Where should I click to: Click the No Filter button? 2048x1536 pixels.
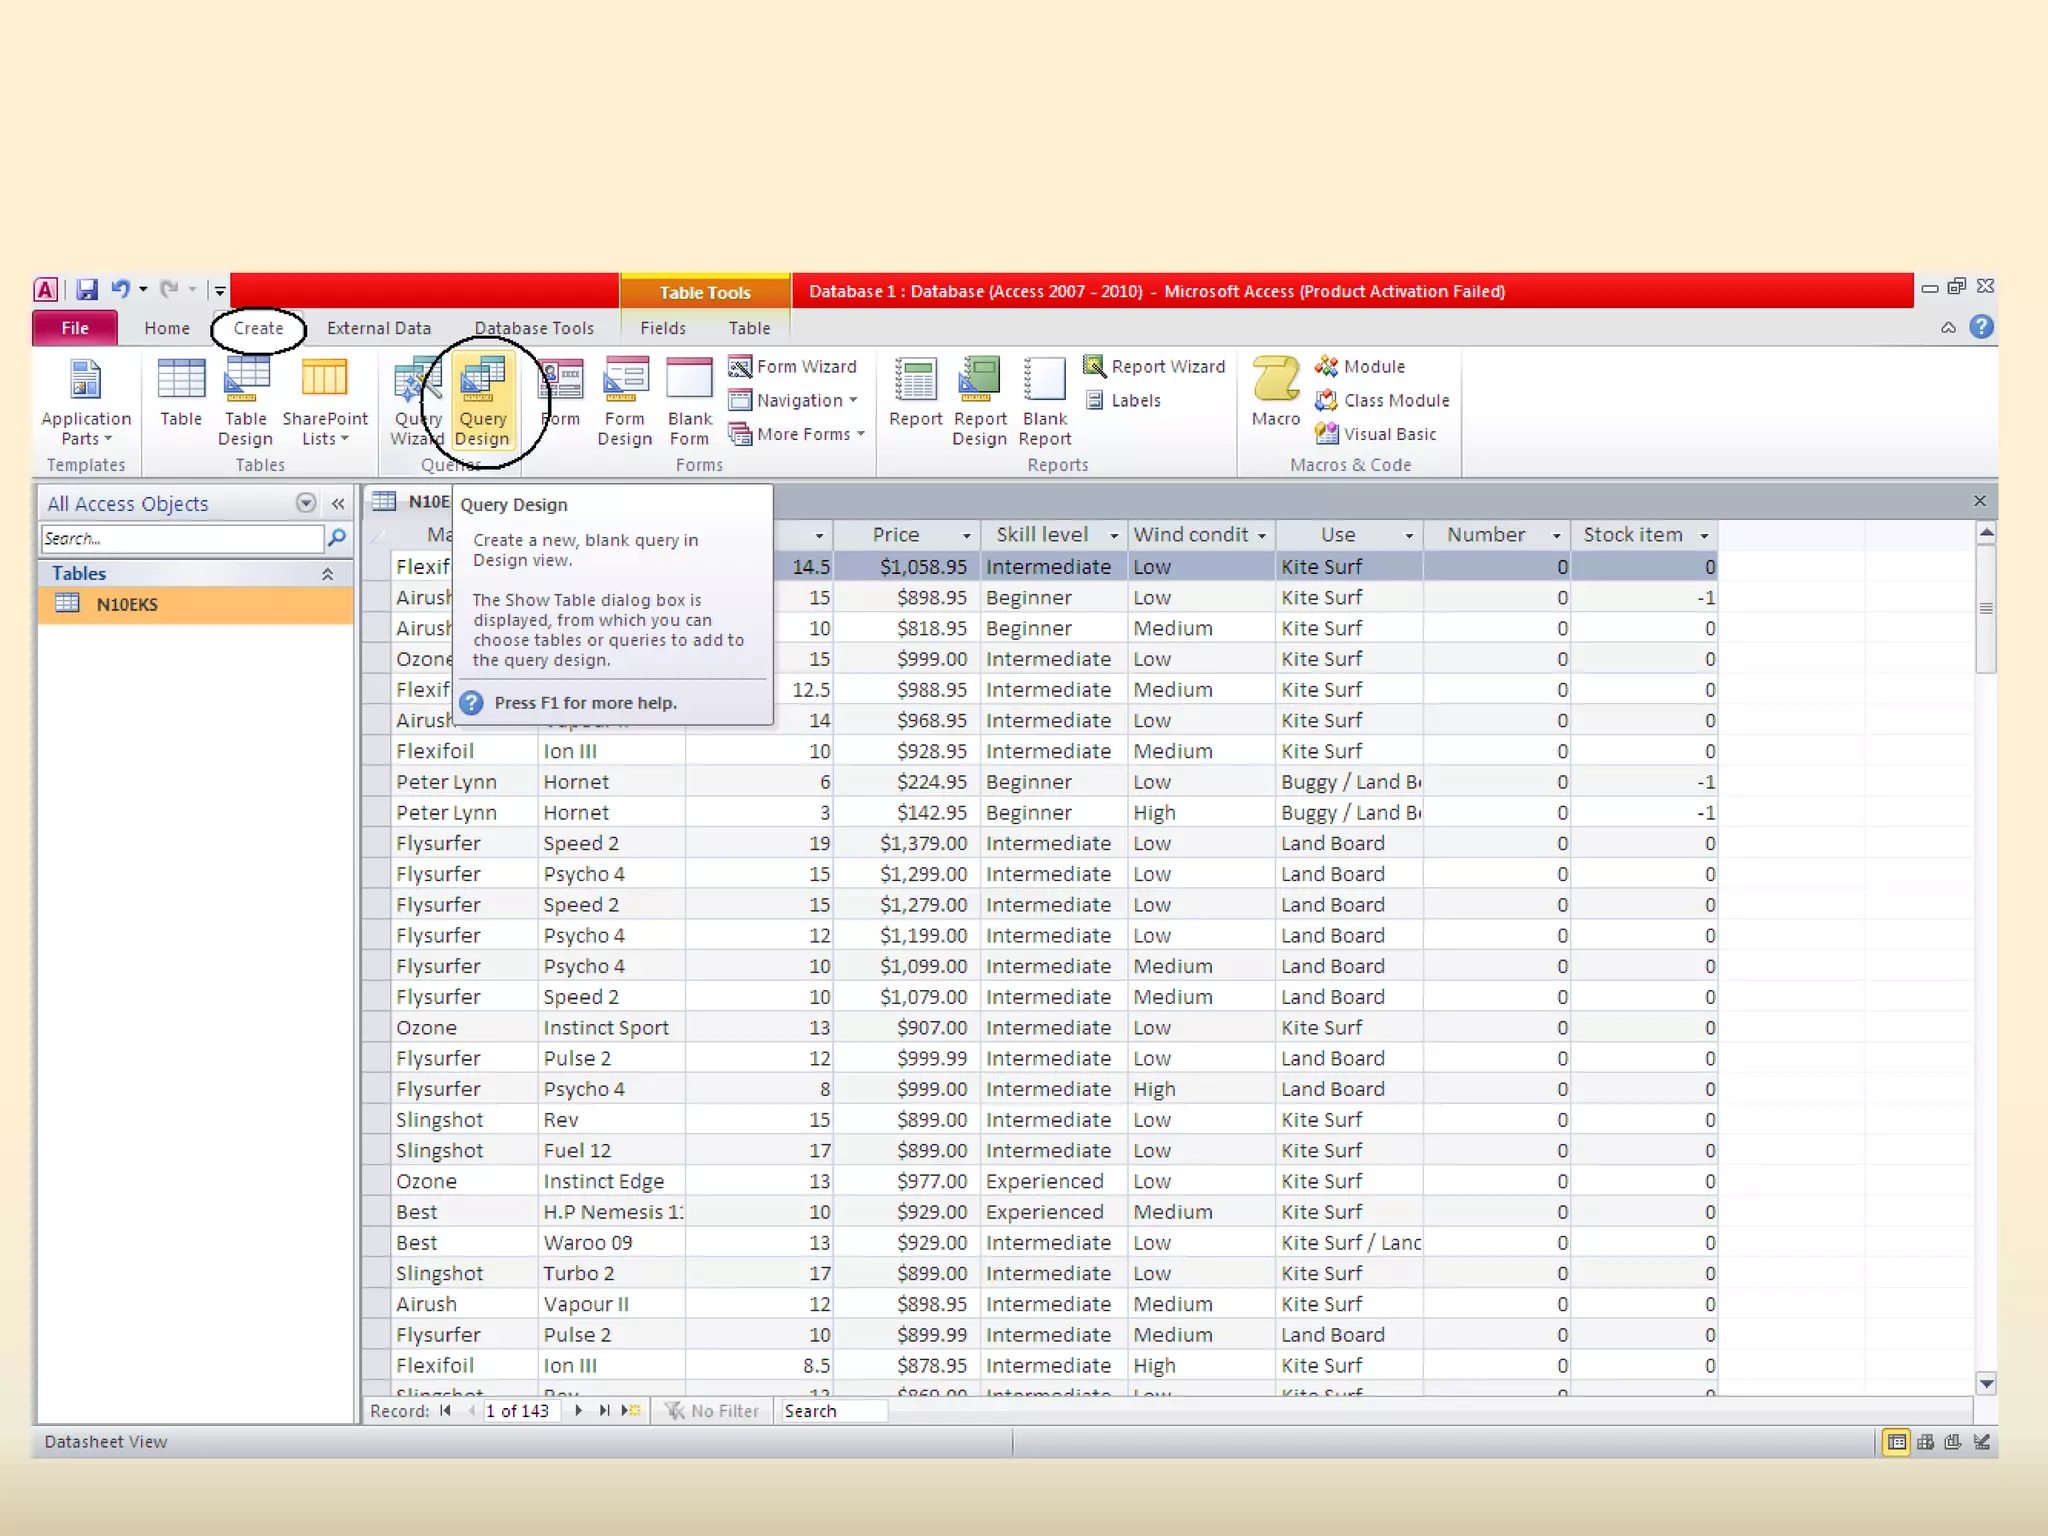point(712,1411)
